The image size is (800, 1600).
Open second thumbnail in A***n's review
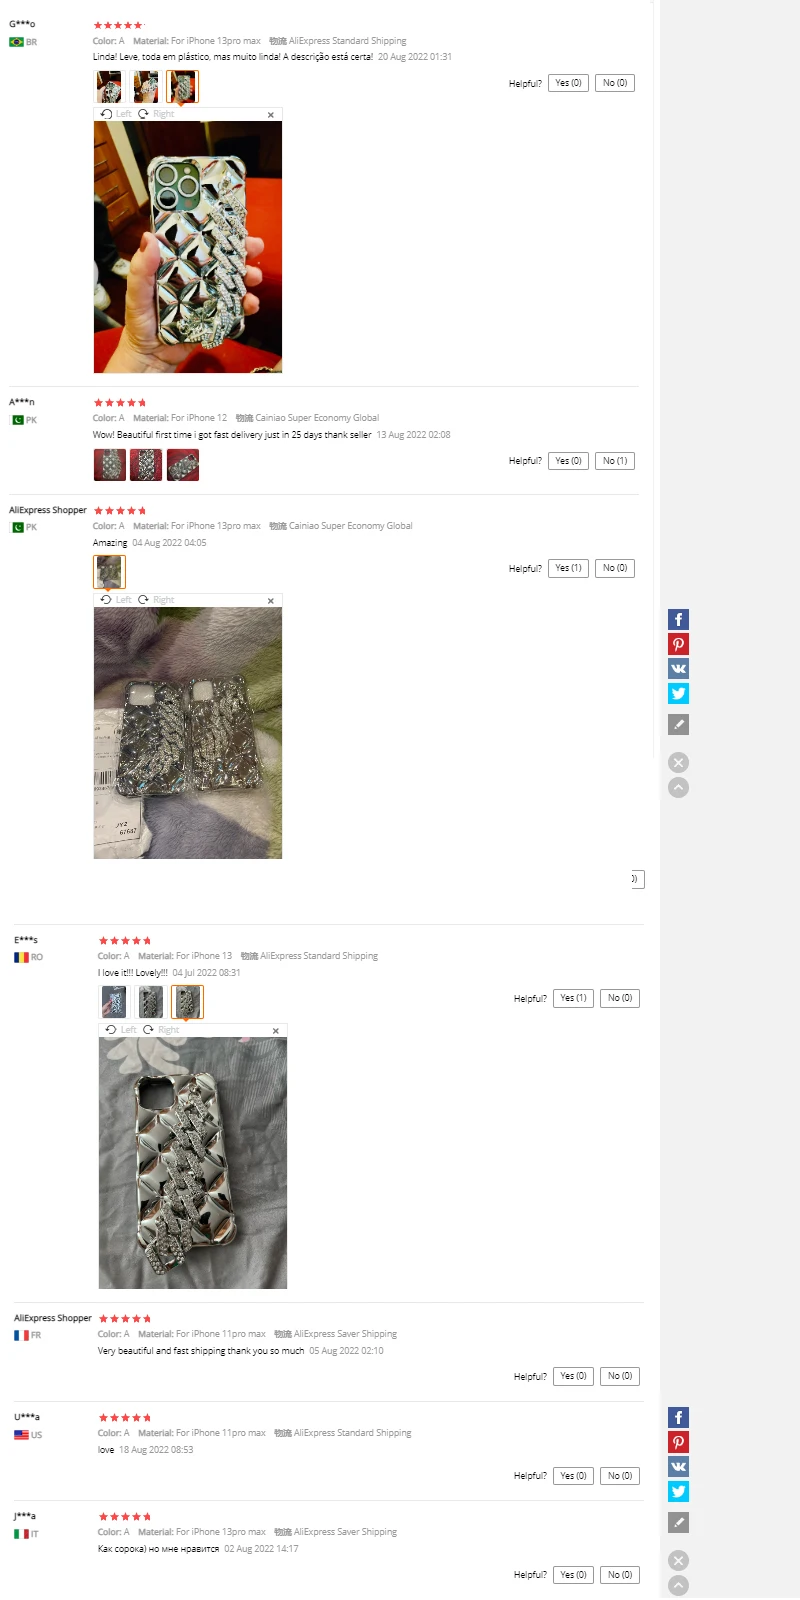[x=146, y=465]
